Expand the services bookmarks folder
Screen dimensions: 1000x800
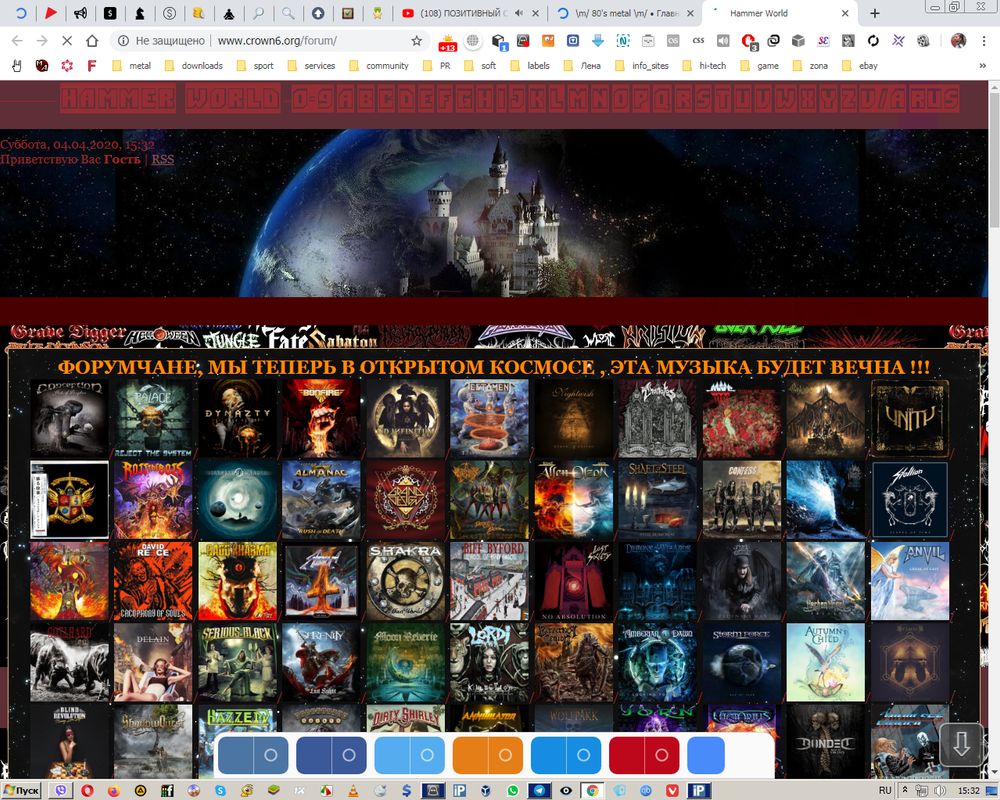tap(311, 66)
